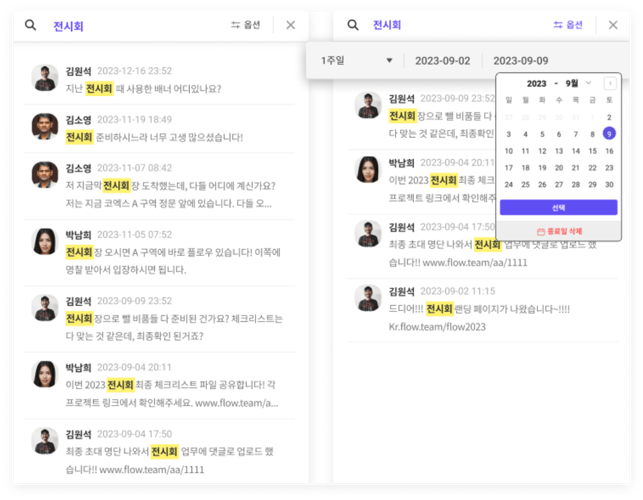This screenshot has height=500, width=643.
Task: Expand the month selector chevron in calendar
Action: pos(589,83)
